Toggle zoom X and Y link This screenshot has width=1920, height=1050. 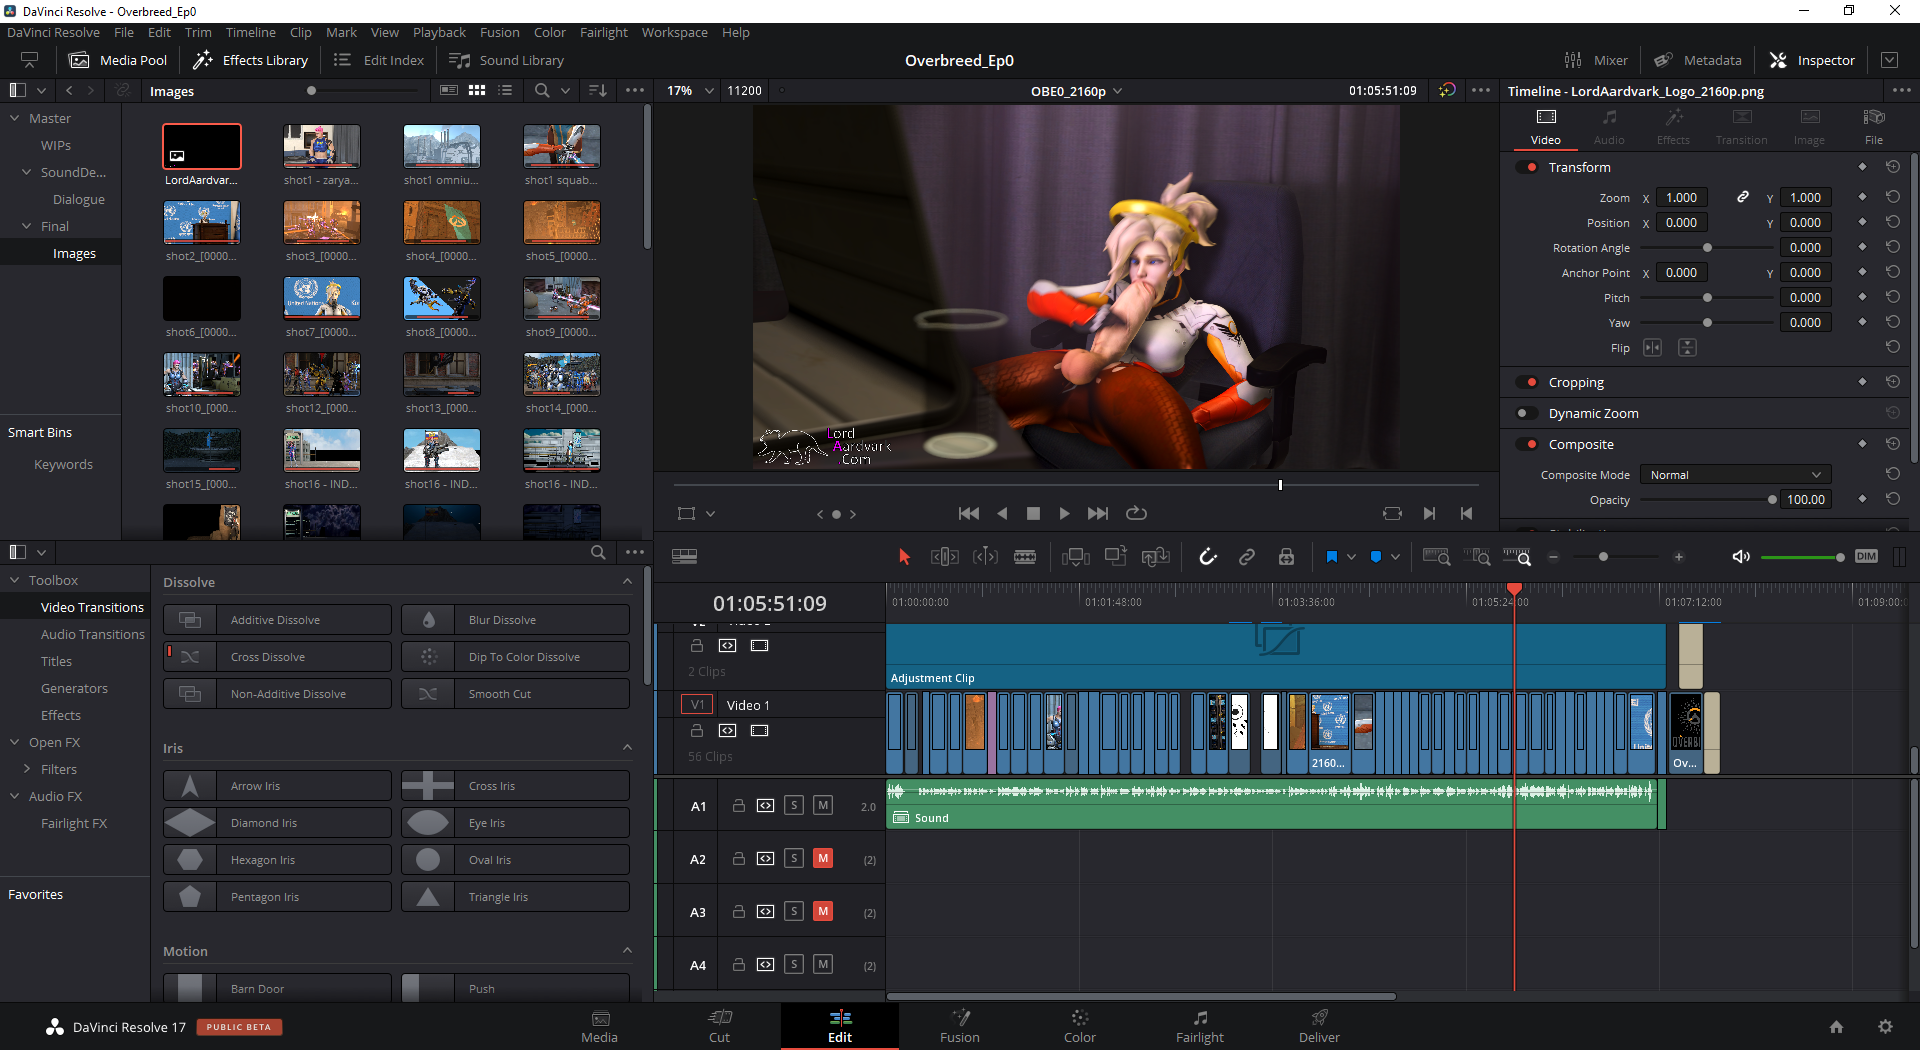click(1742, 197)
